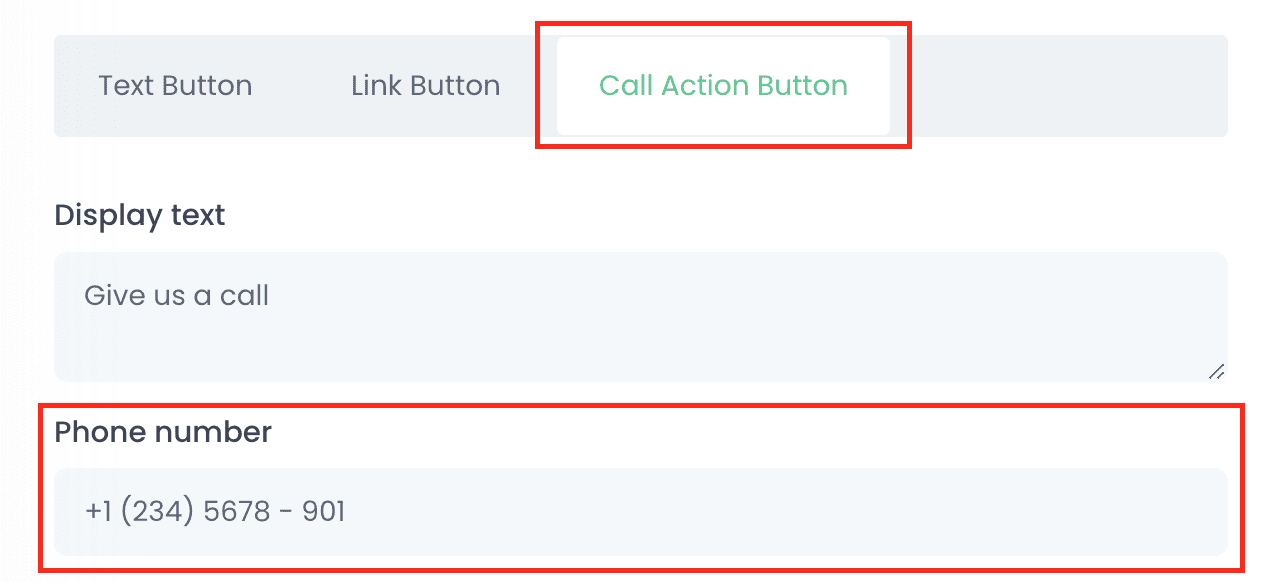Select the Call Action Button tab
Screen dimensions: 1278x582
point(723,86)
